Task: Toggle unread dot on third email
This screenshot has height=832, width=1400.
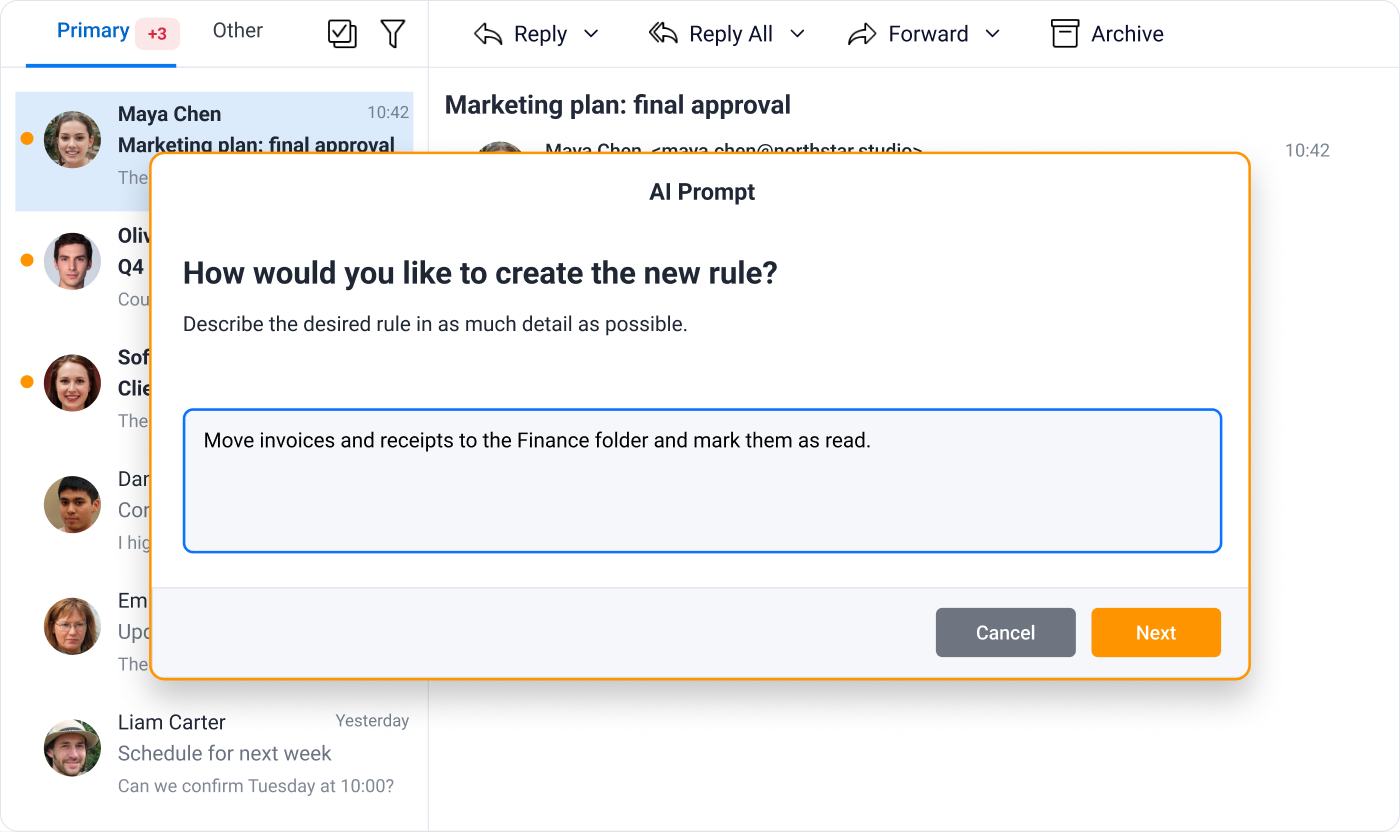Action: point(27,382)
